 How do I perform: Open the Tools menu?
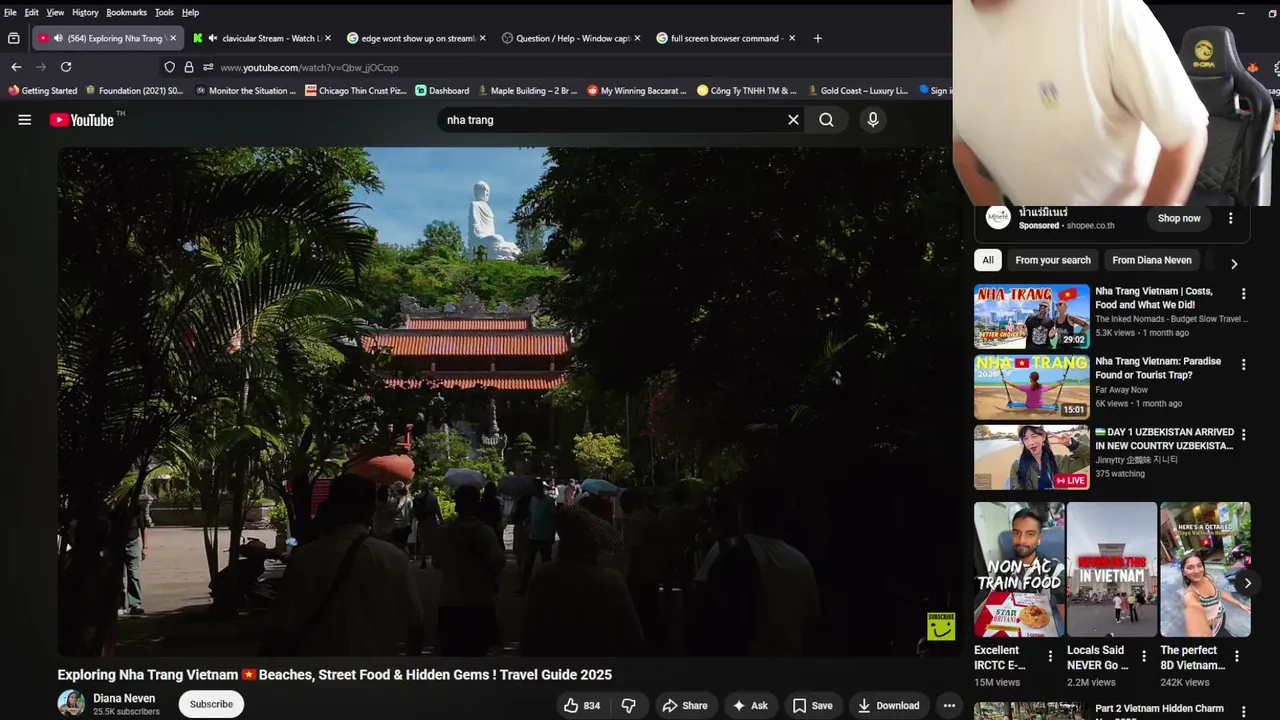(164, 12)
